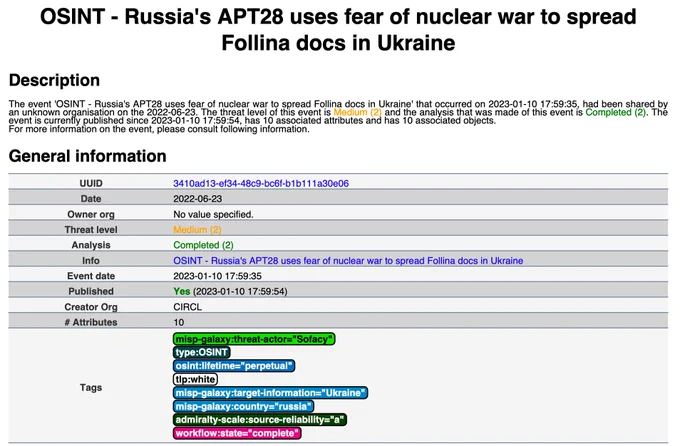
Task: Select the osint:lifetime="perpetual" tag
Action: (x=234, y=366)
